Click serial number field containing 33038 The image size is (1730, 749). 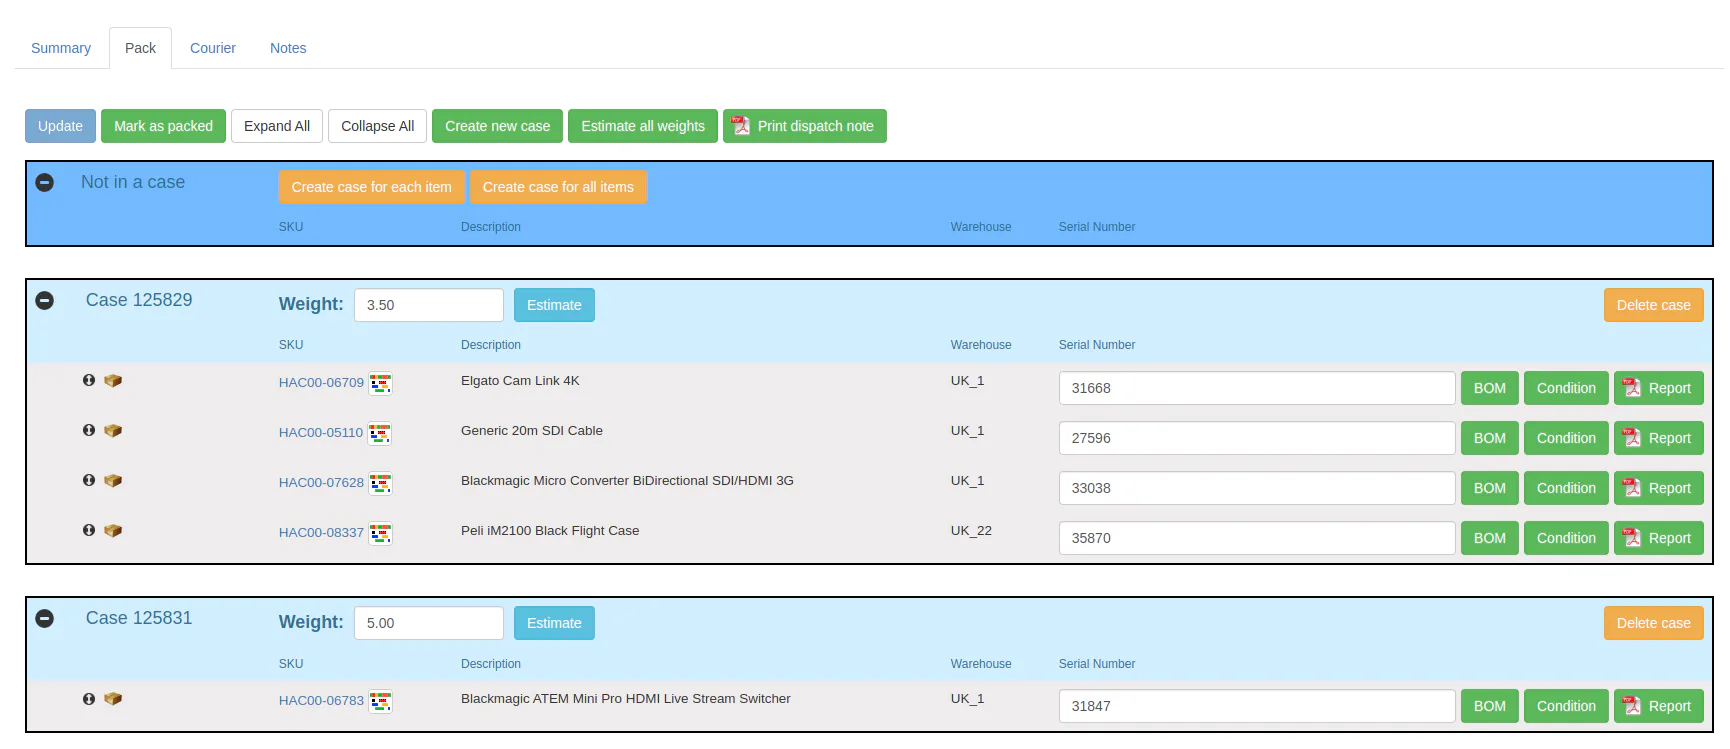1257,488
